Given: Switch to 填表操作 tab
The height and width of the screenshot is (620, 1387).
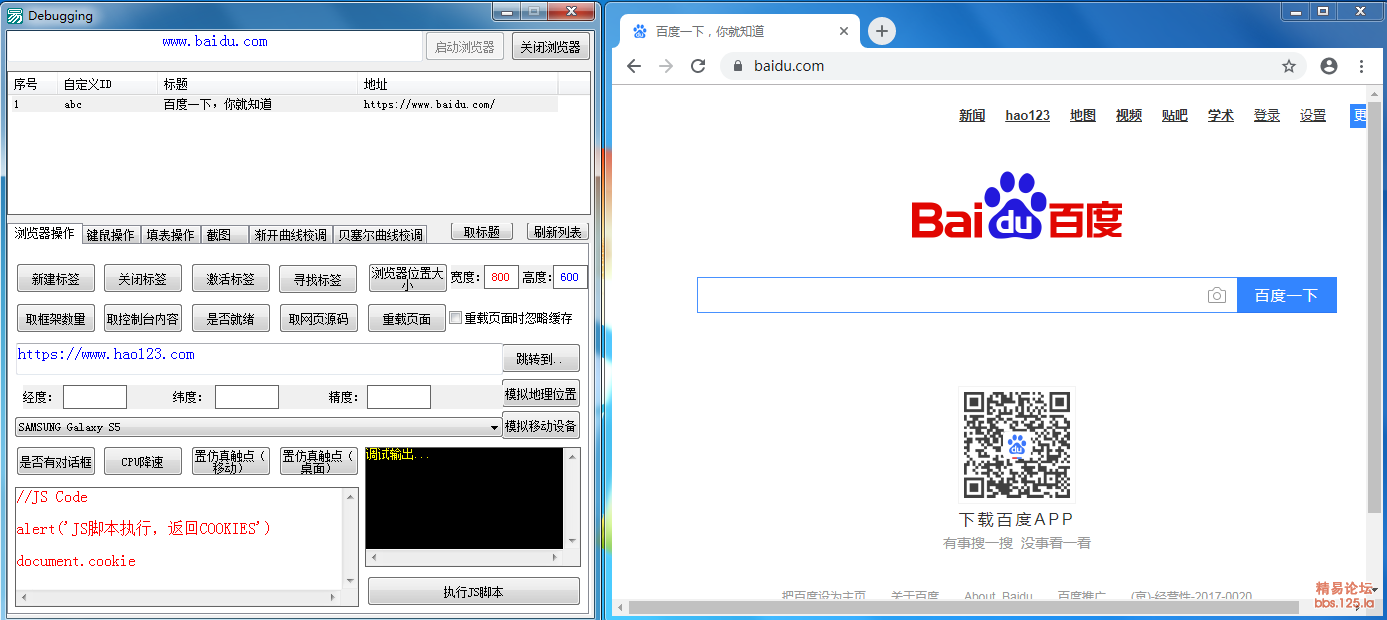Looking at the screenshot, I should click(x=171, y=235).
